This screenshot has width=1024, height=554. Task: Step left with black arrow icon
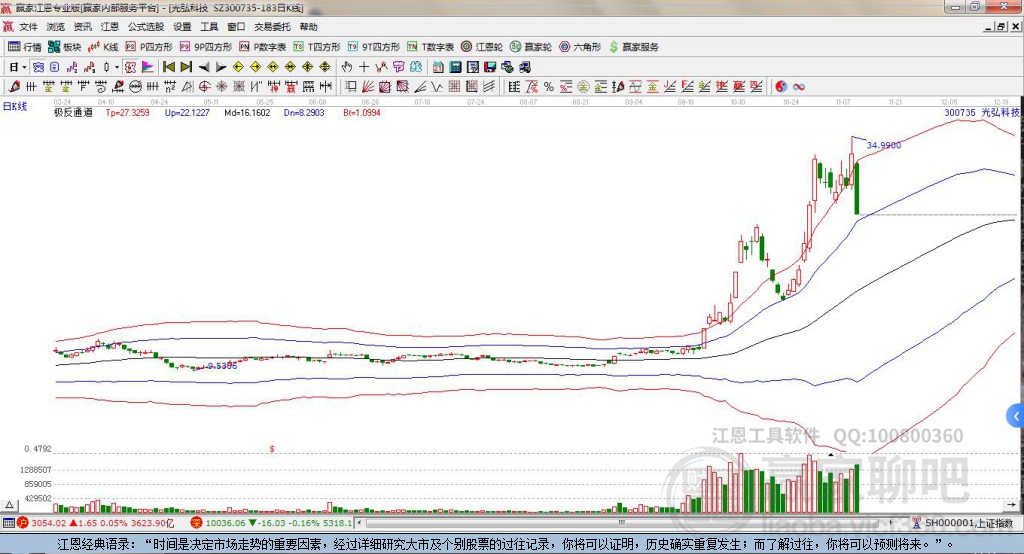point(204,67)
